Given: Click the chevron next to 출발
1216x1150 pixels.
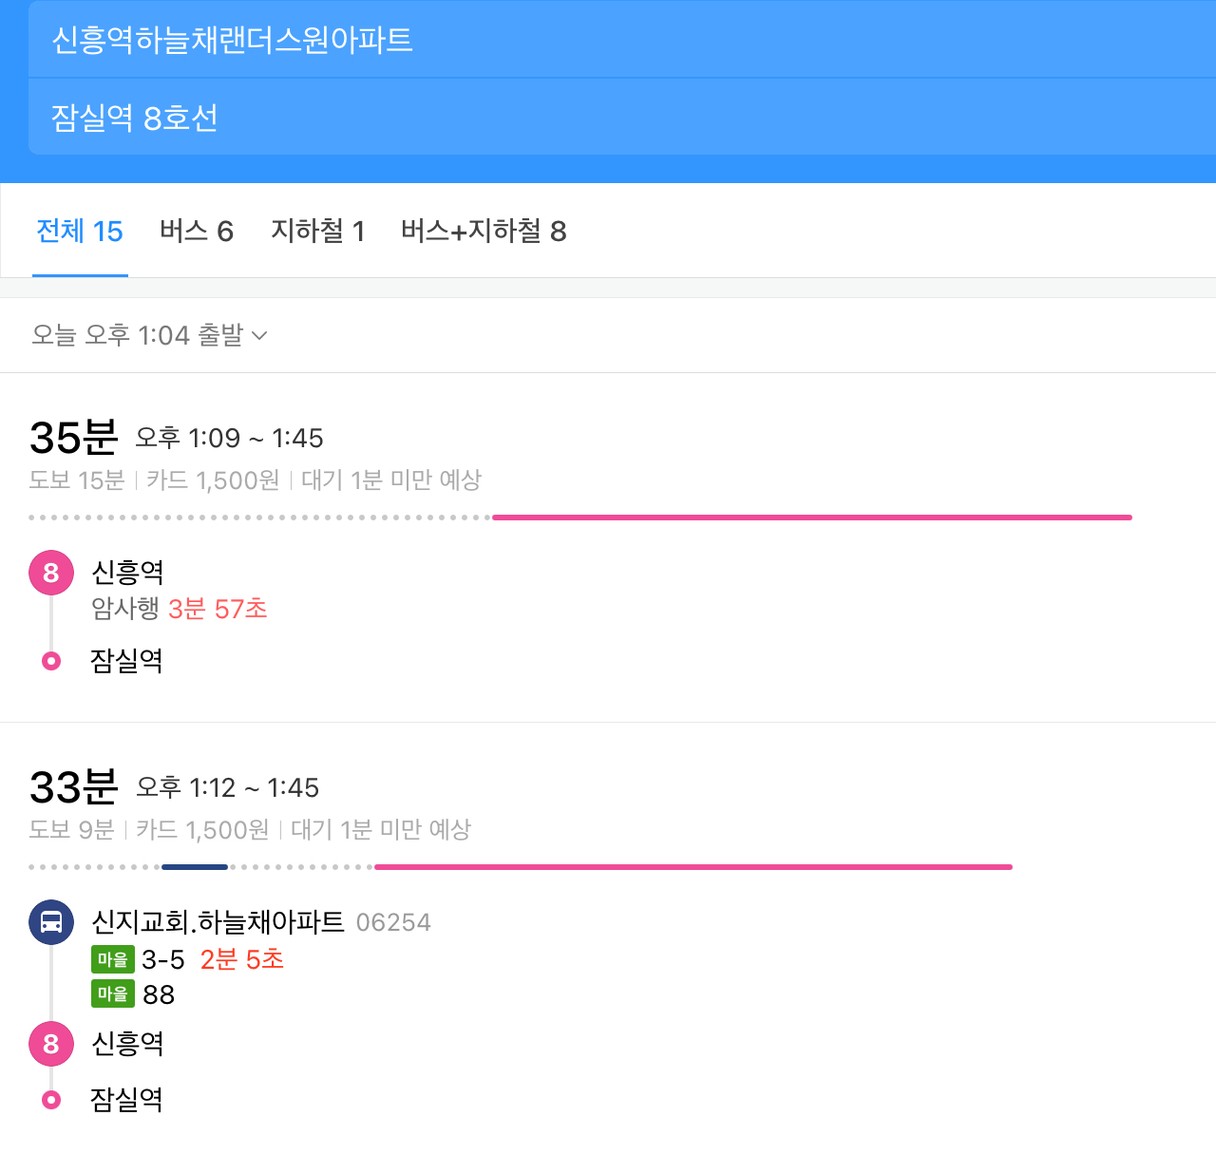Looking at the screenshot, I should (260, 336).
